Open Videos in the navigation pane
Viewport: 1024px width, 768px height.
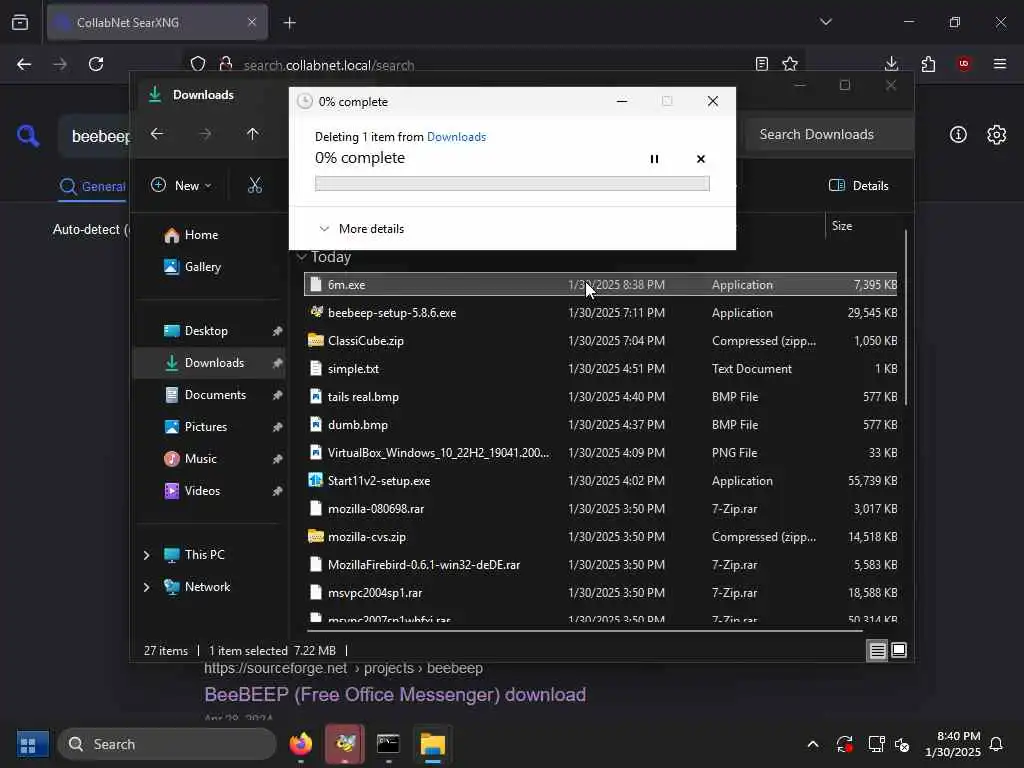pyautogui.click(x=202, y=491)
